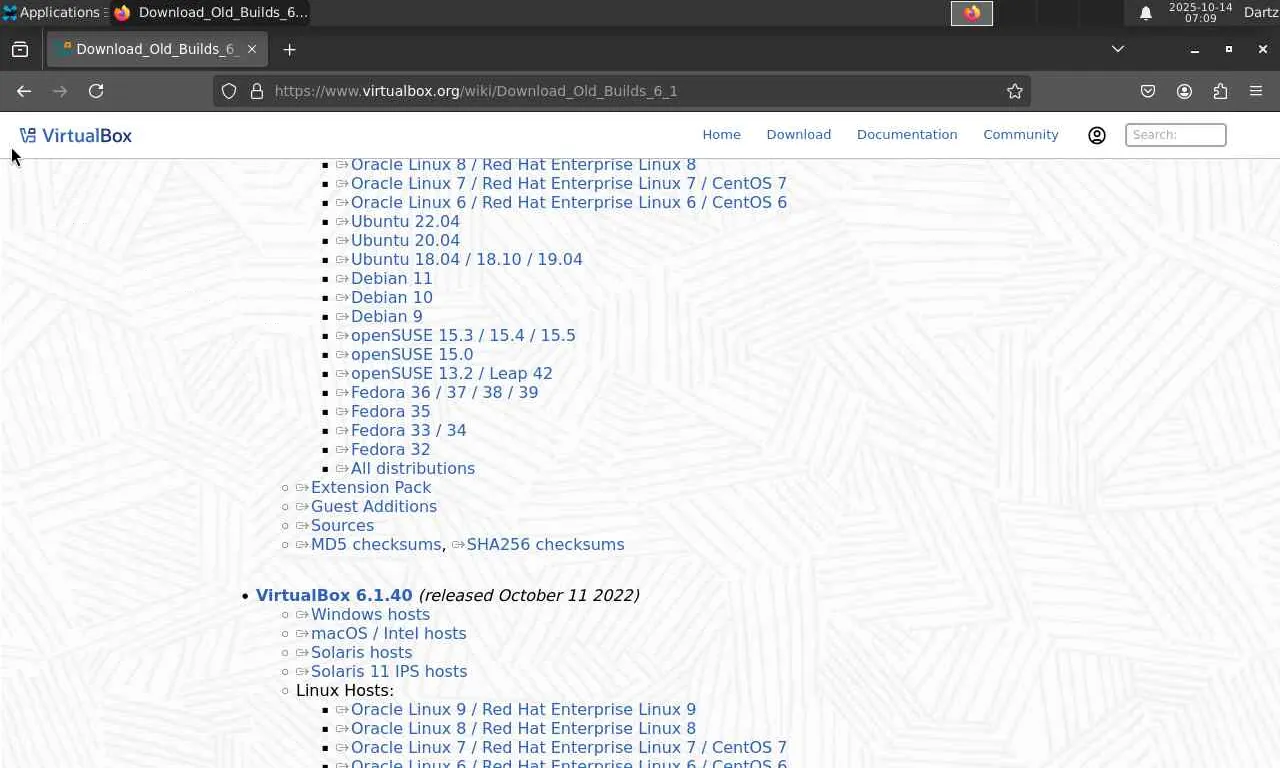1280x768 pixels.
Task: Go back with the browser back arrow
Action: (x=24, y=91)
